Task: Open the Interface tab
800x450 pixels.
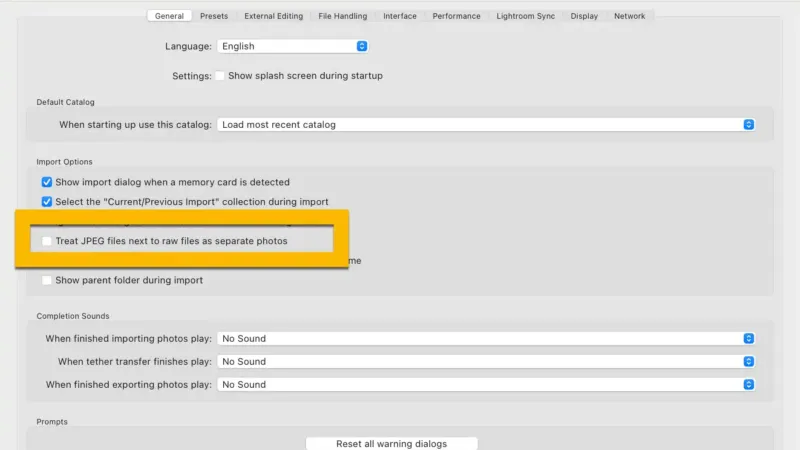Action: pyautogui.click(x=399, y=16)
